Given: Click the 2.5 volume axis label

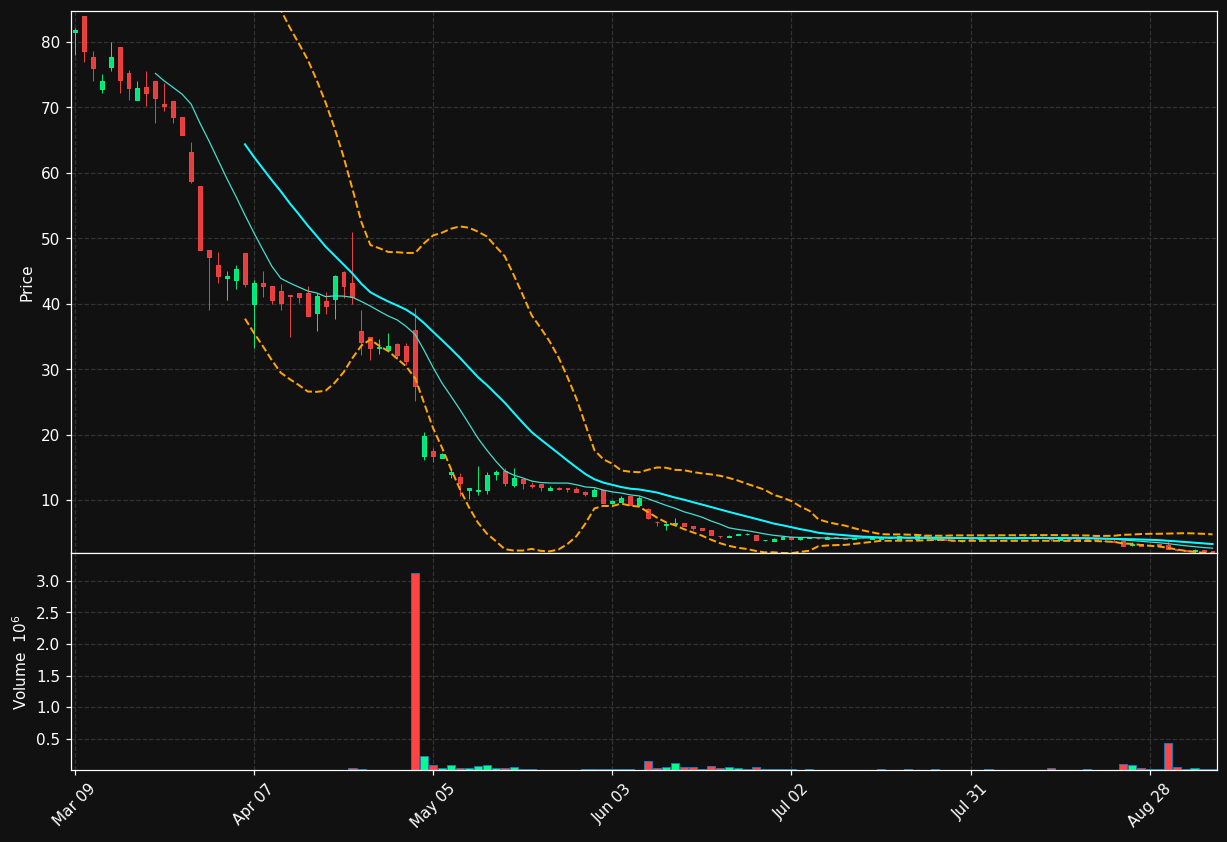Looking at the screenshot, I should click(x=50, y=613).
